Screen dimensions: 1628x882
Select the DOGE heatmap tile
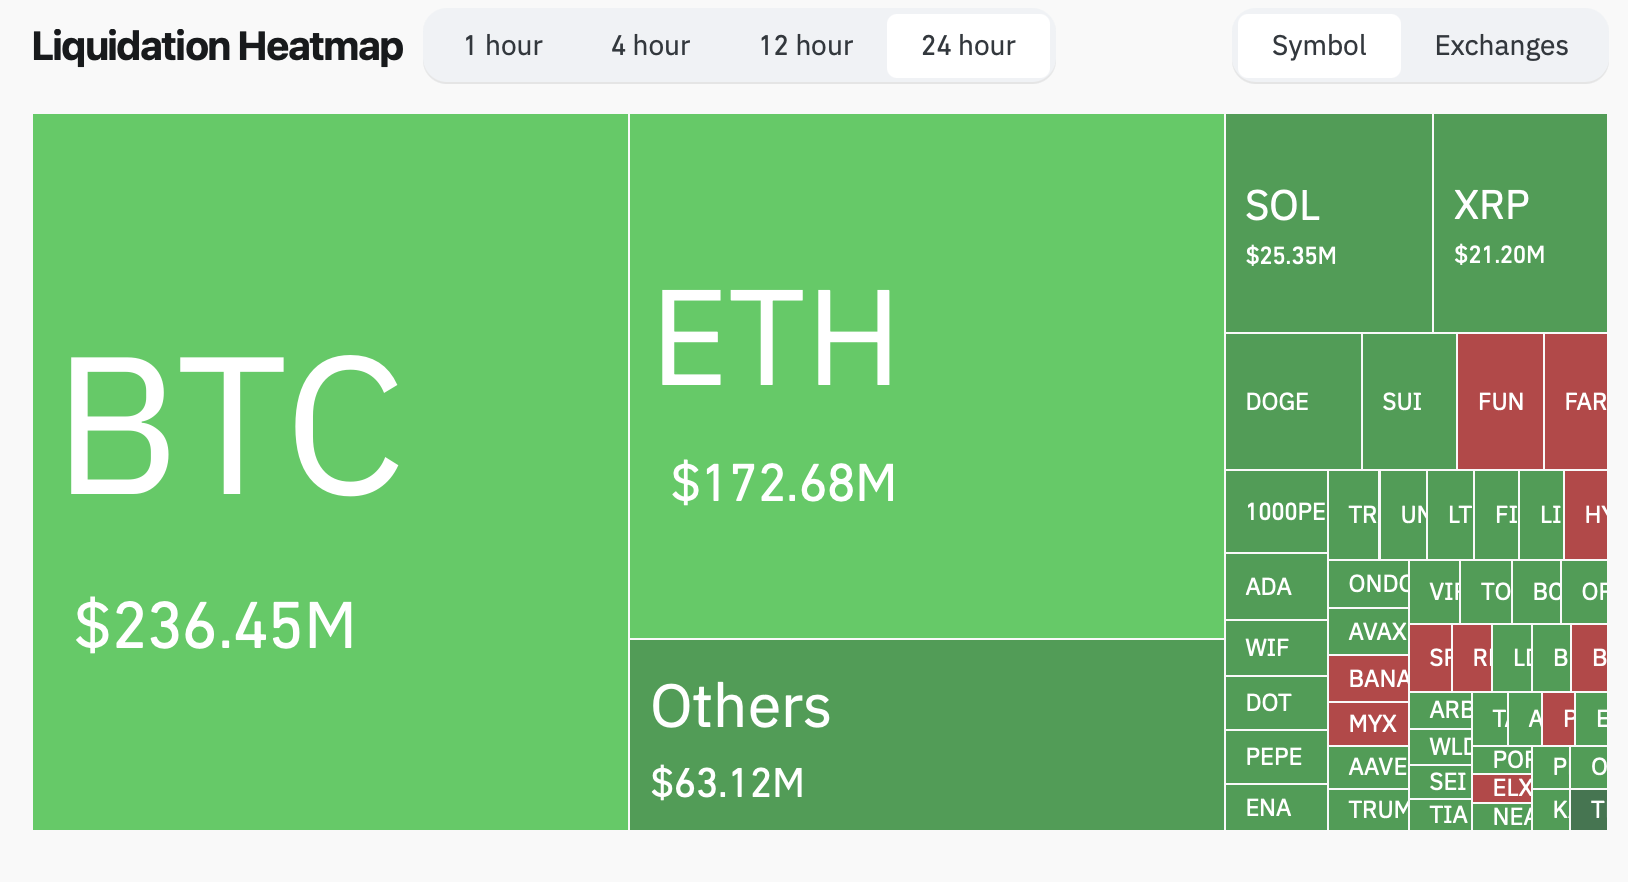point(1293,402)
